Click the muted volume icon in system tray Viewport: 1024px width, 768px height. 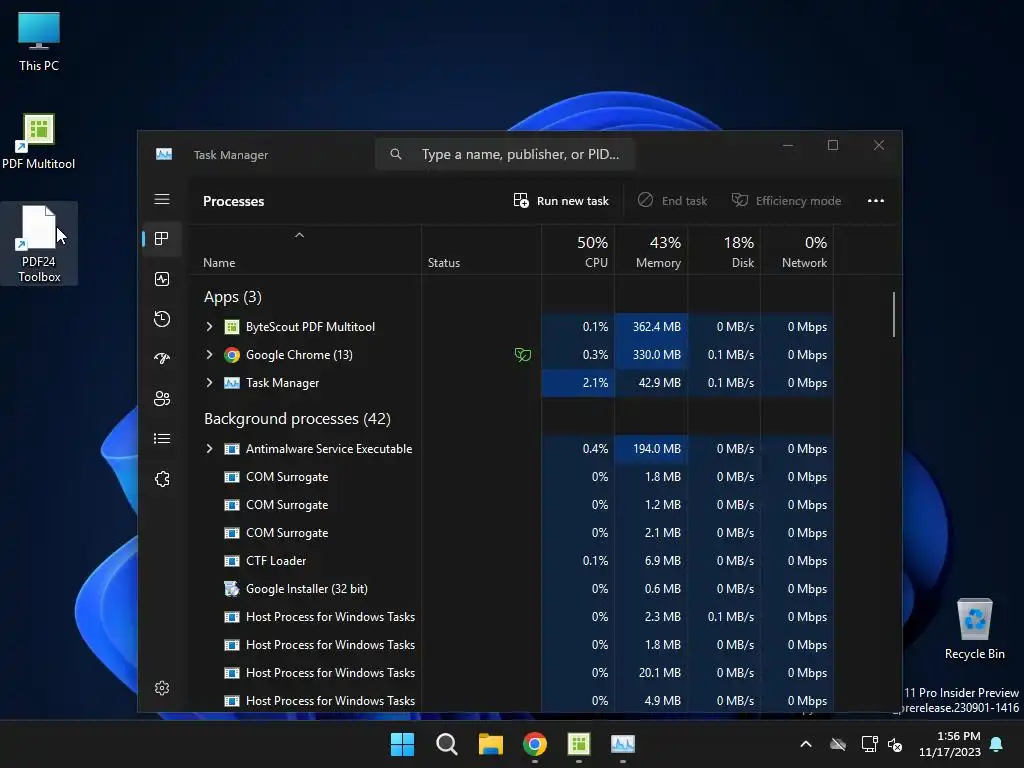pos(895,744)
